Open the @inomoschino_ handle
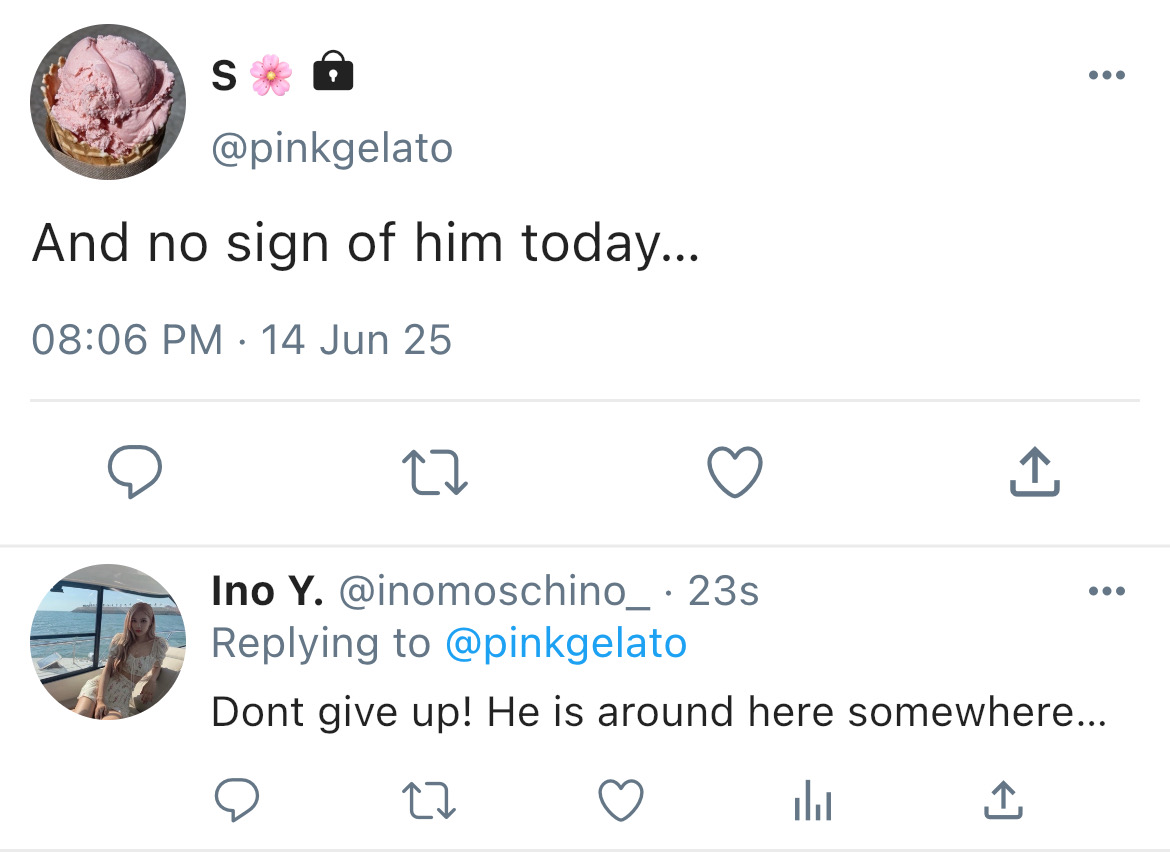The image size is (1170, 852). pyautogui.click(x=494, y=592)
